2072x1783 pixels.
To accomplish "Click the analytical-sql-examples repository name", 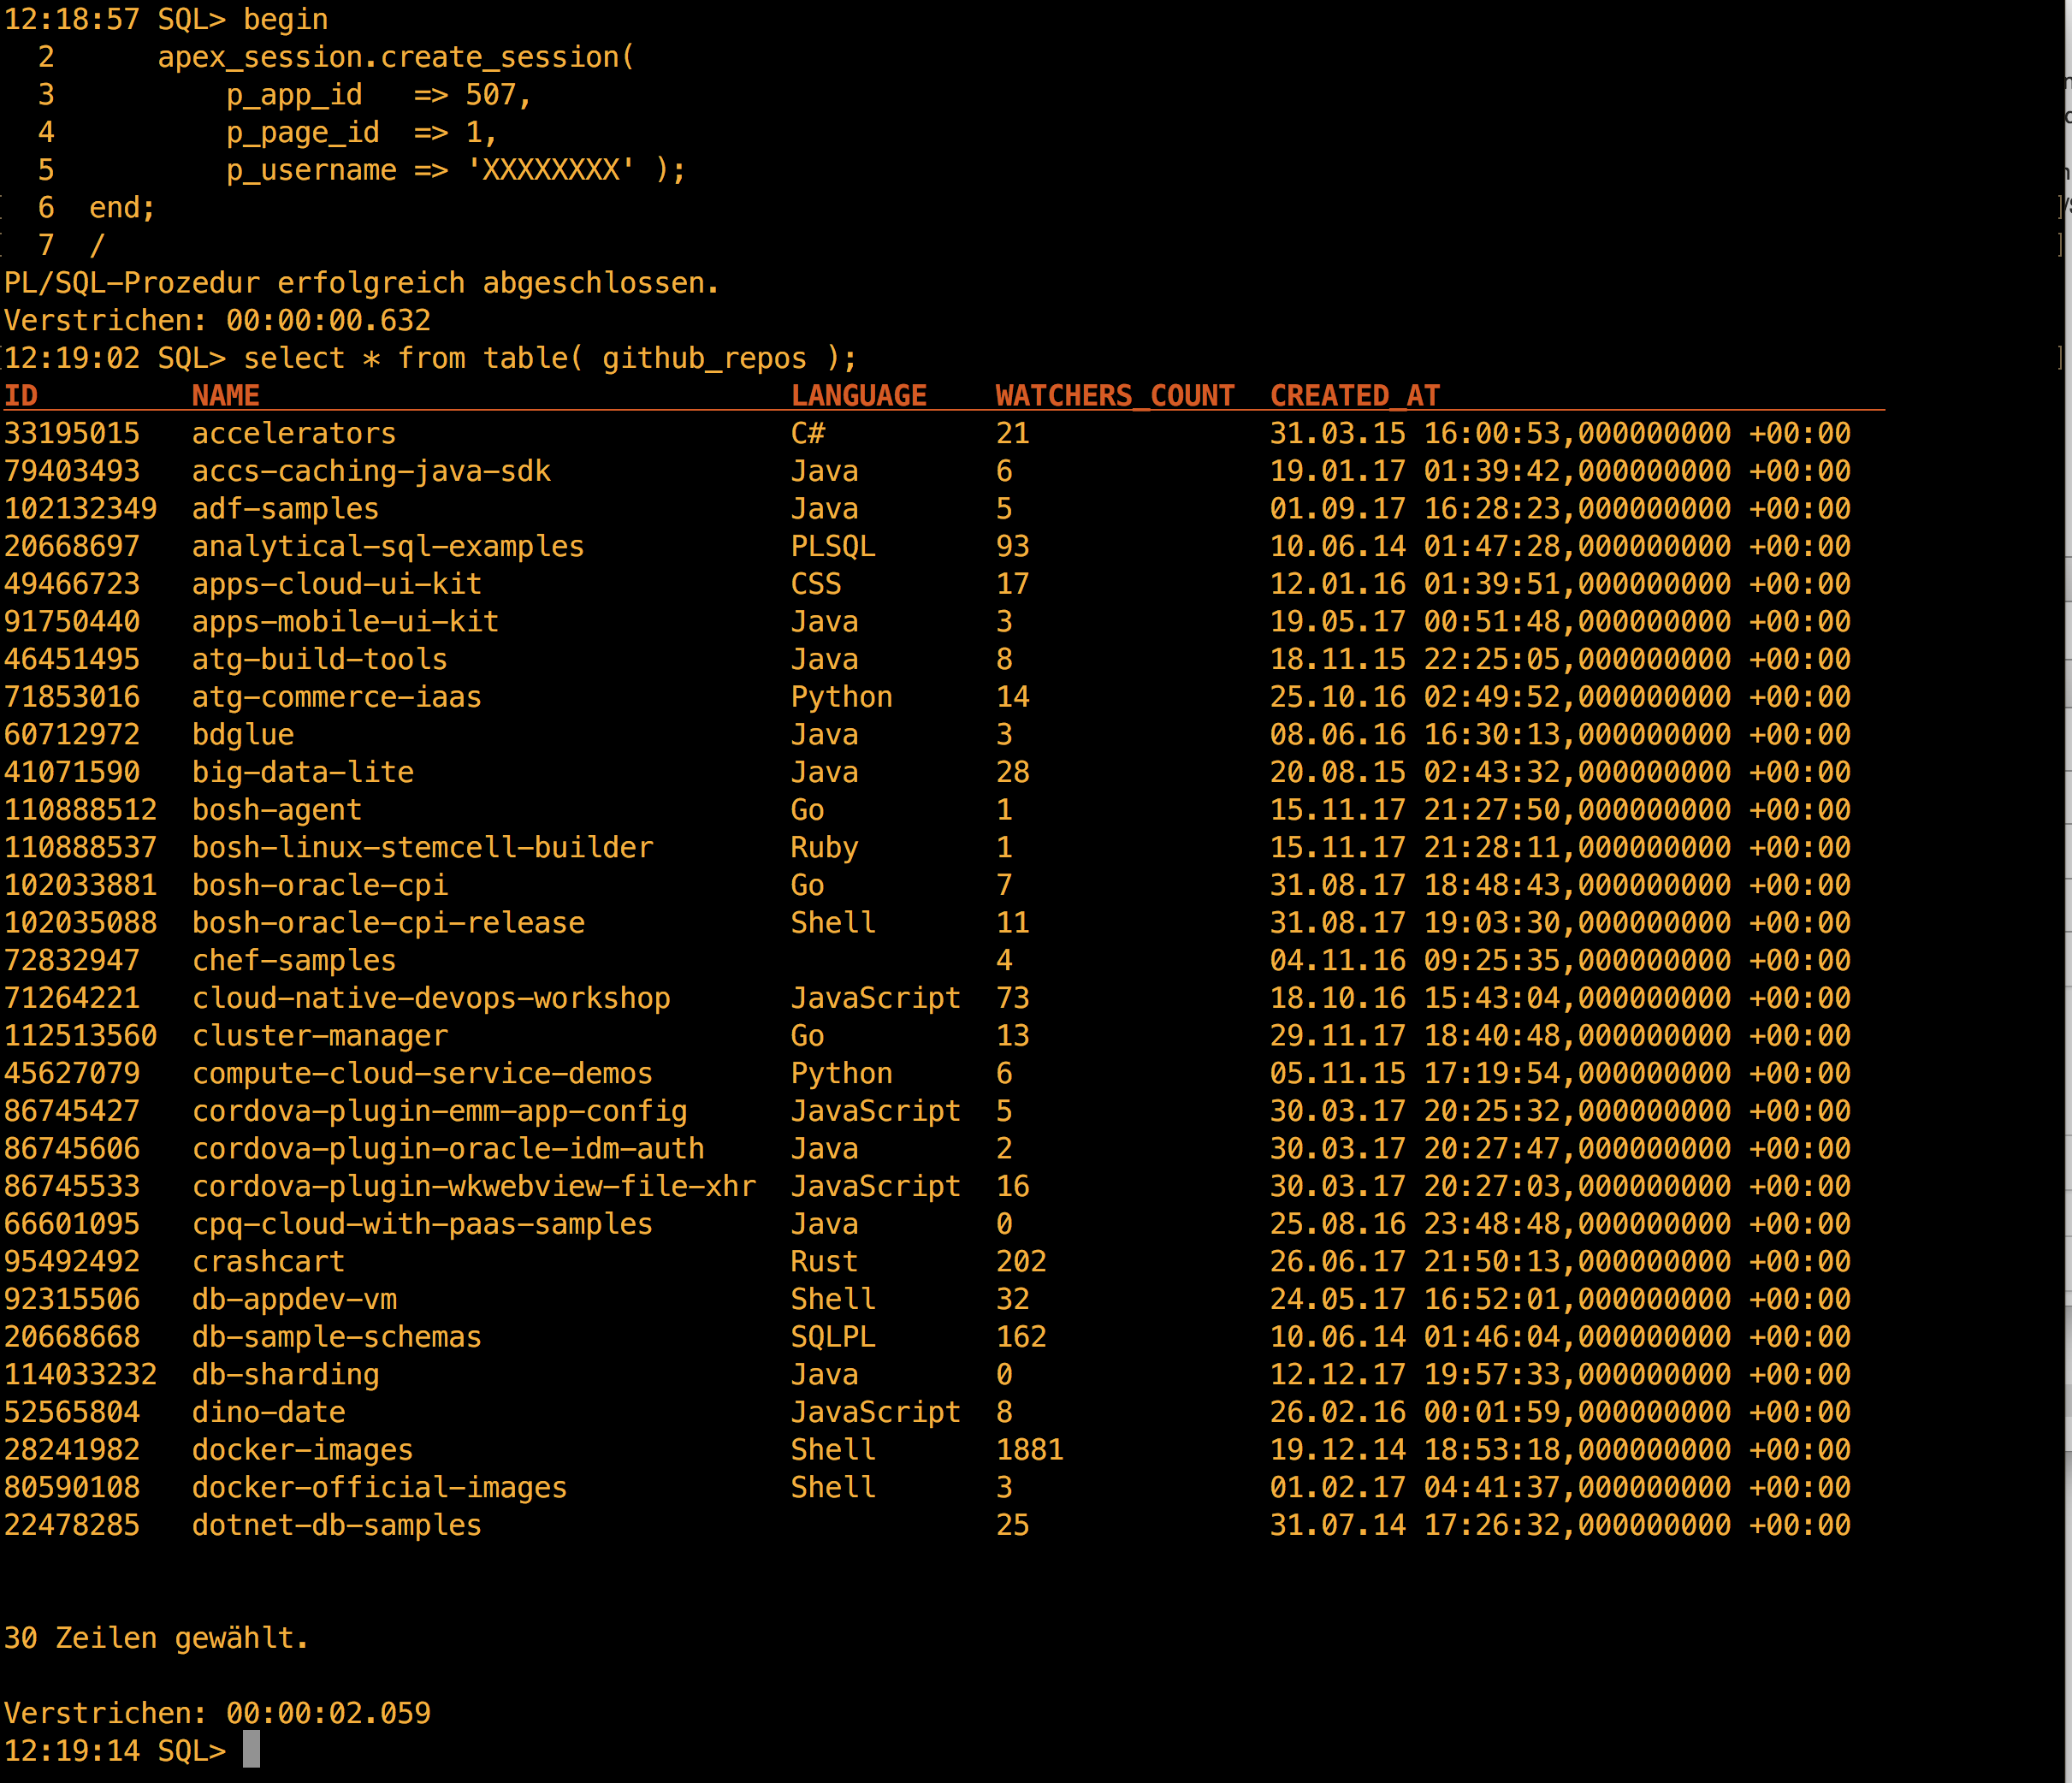I will click(388, 546).
